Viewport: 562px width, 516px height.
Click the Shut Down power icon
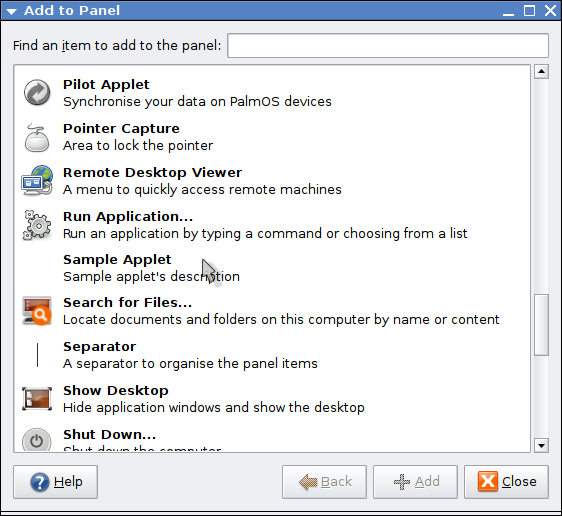pos(37,440)
